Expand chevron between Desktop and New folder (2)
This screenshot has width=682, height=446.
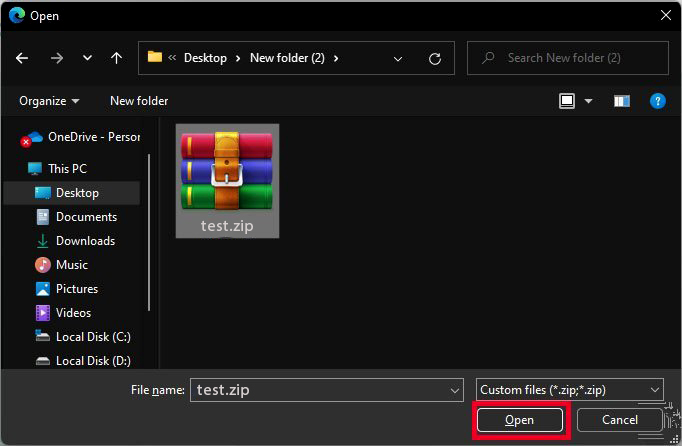(x=238, y=58)
